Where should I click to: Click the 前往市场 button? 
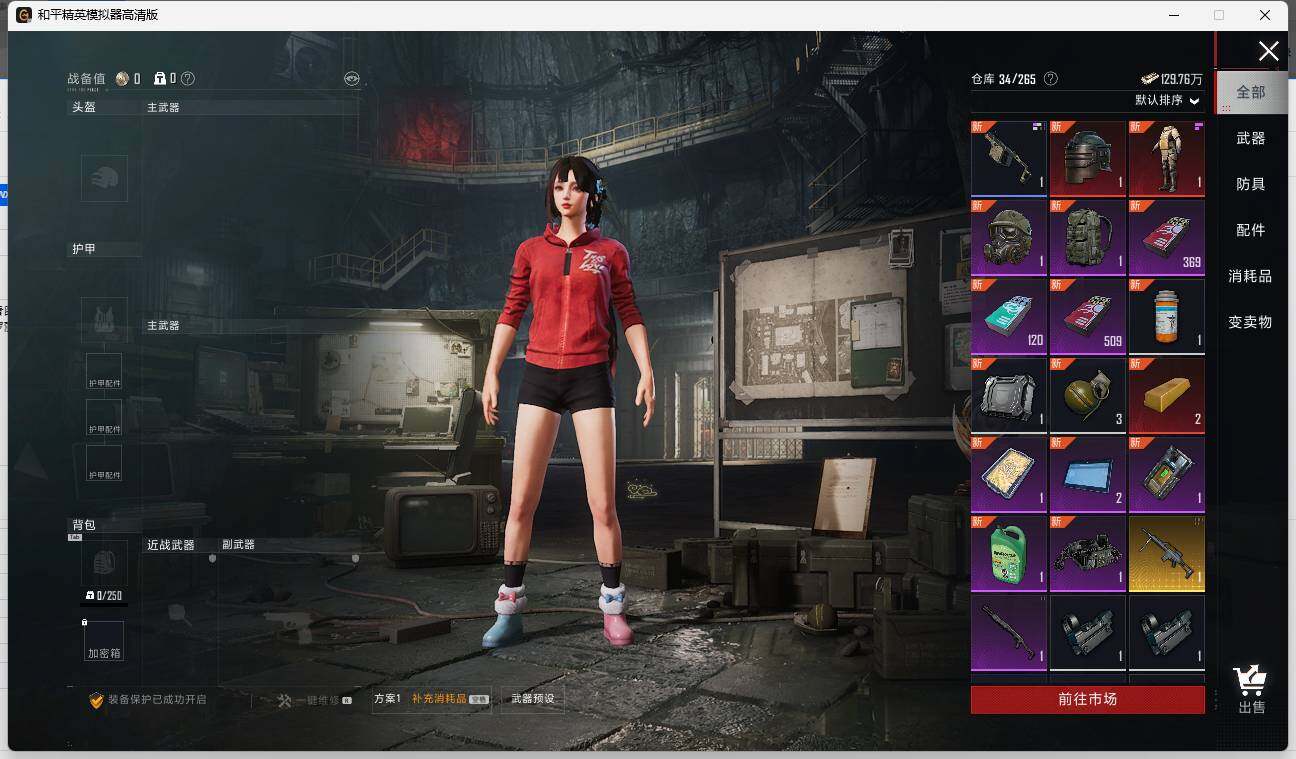pyautogui.click(x=1088, y=699)
